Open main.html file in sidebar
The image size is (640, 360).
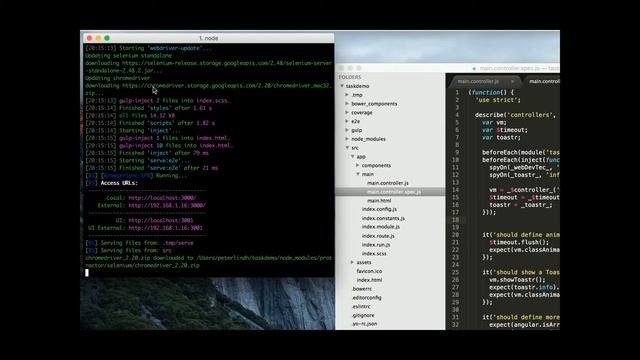[379, 200]
